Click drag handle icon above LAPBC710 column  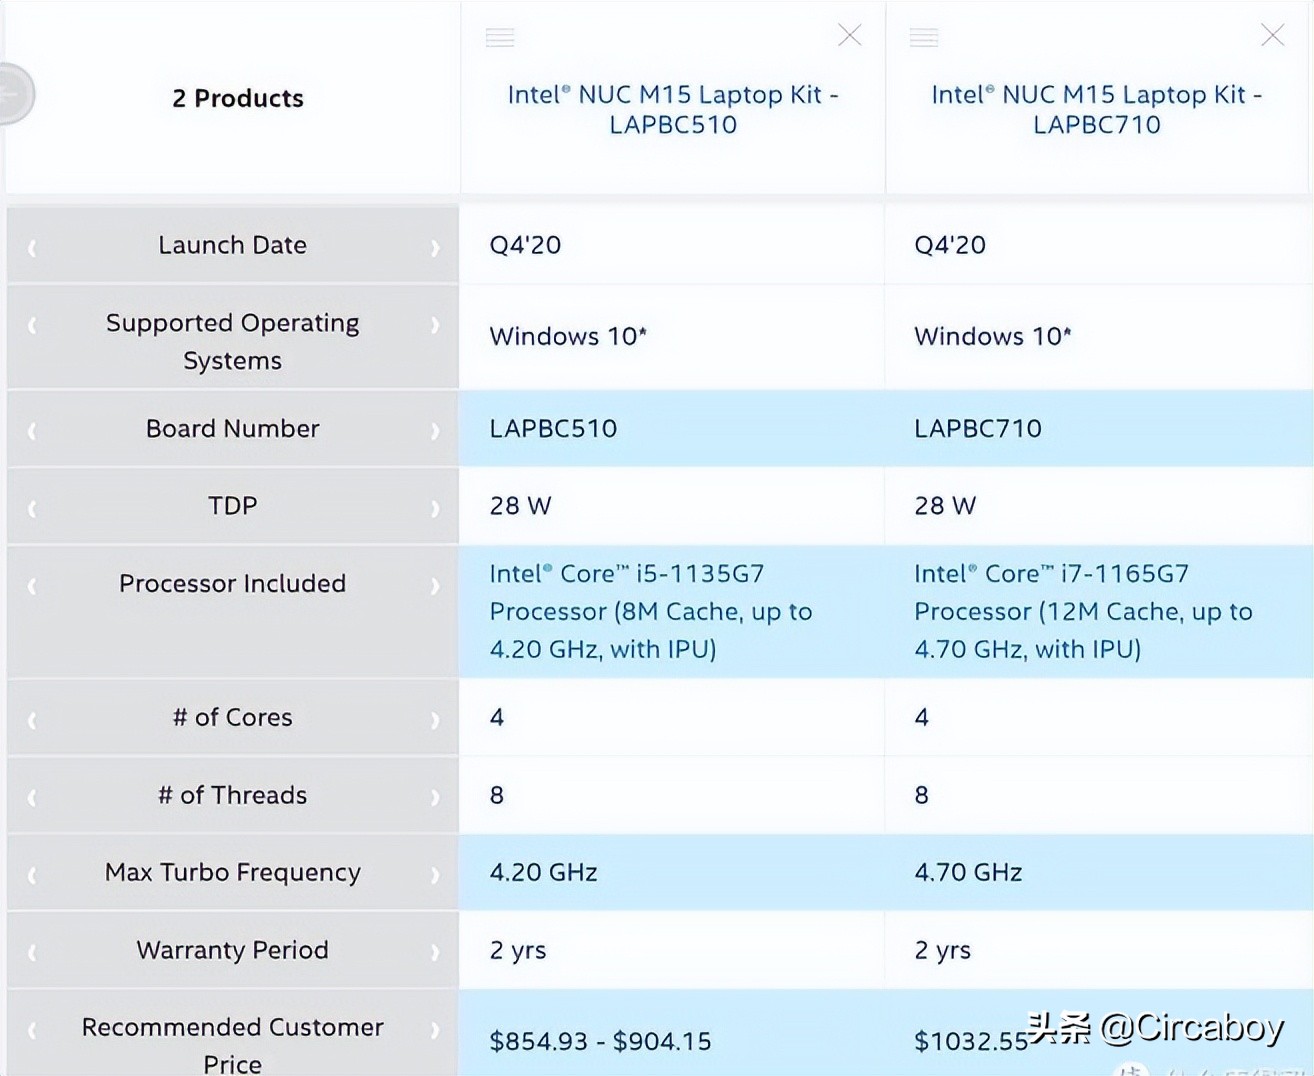tap(924, 38)
